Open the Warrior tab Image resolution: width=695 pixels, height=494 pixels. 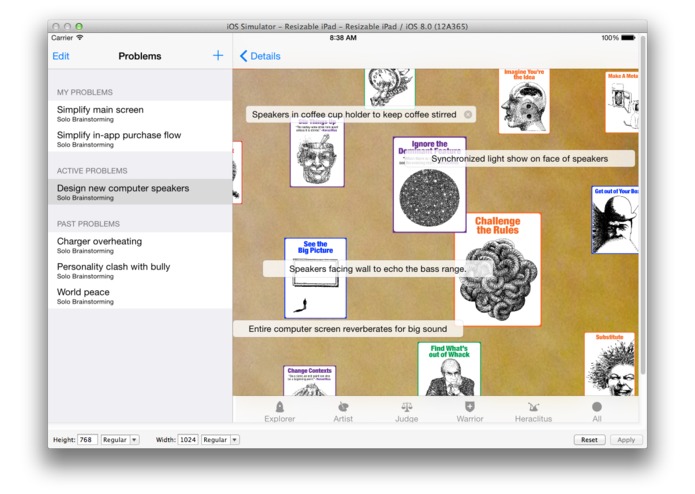(x=470, y=412)
